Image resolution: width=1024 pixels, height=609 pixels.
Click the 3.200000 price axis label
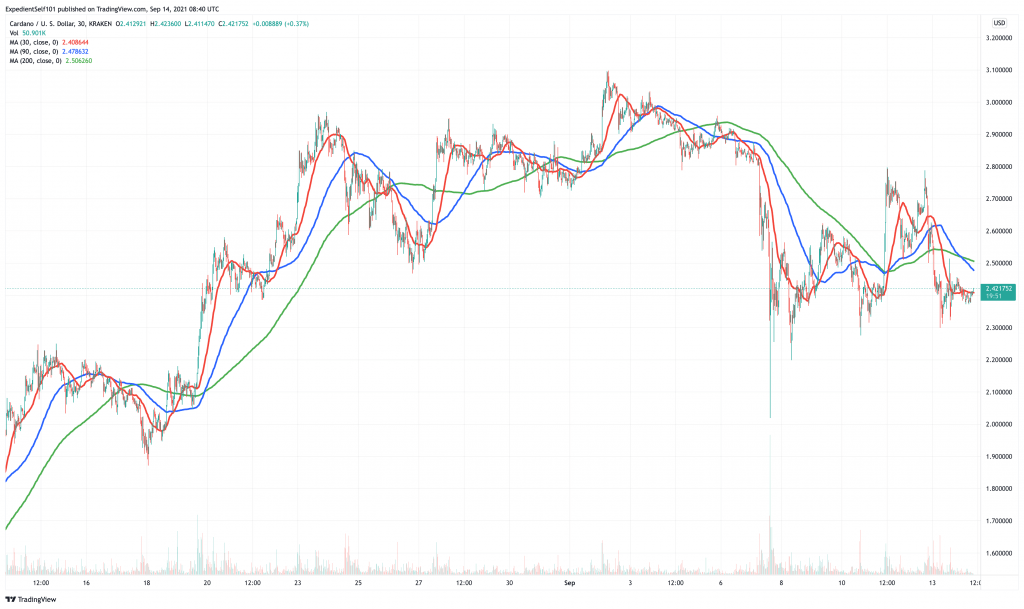(999, 38)
